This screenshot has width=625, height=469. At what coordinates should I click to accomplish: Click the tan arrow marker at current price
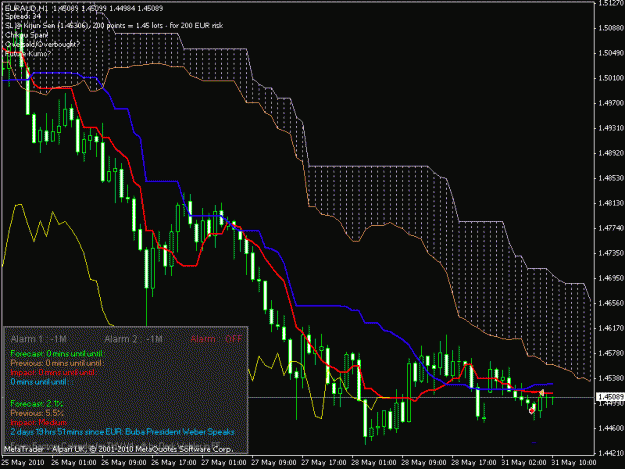point(541,393)
